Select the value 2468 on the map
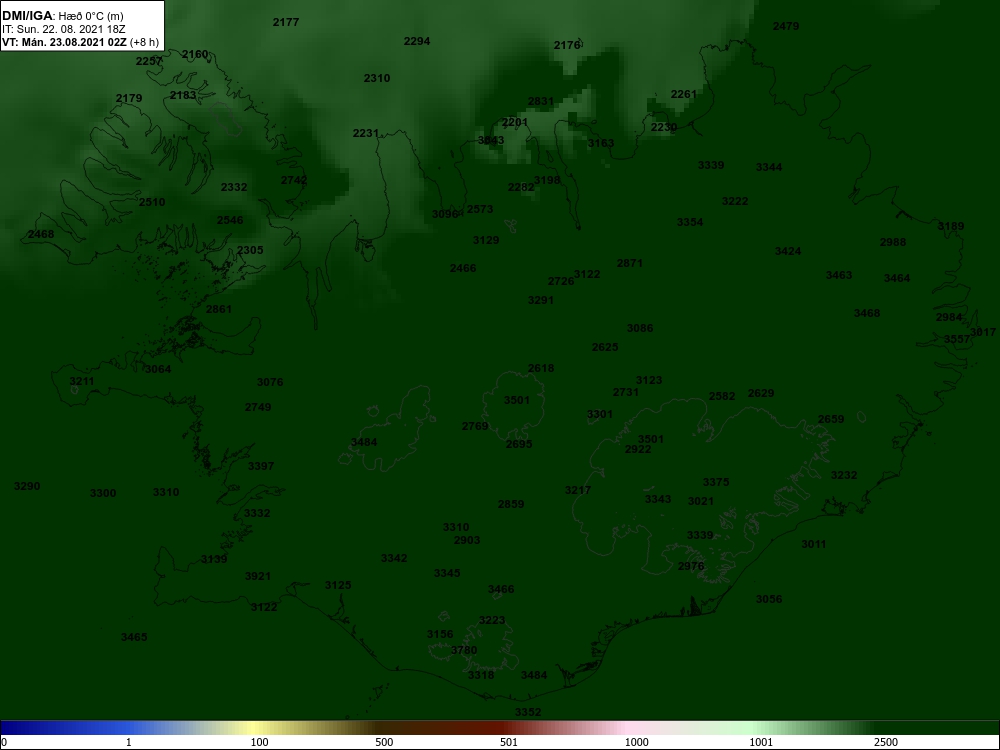1000x750 pixels. 41,235
